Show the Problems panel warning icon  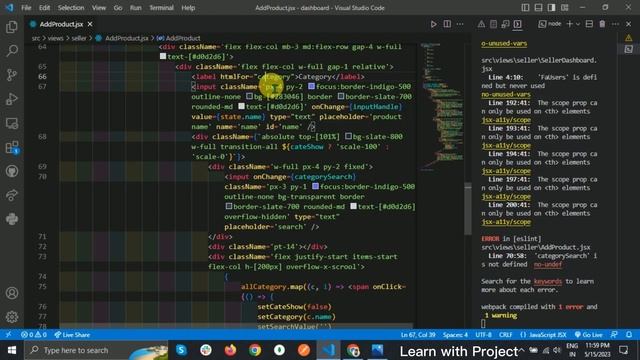(481, 24)
